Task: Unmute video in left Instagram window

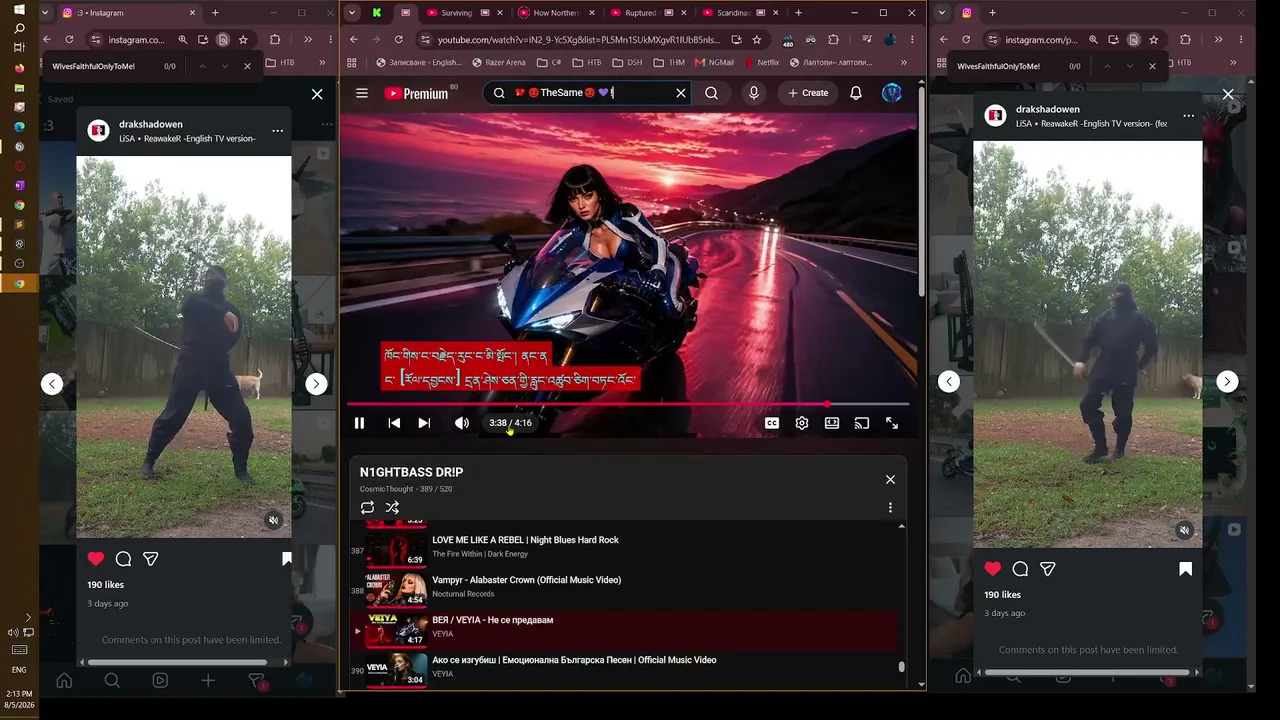Action: [x=273, y=520]
